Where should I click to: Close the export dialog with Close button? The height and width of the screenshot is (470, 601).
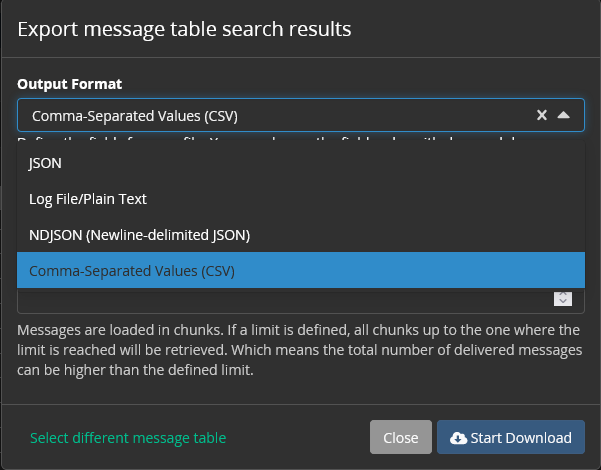coord(401,437)
